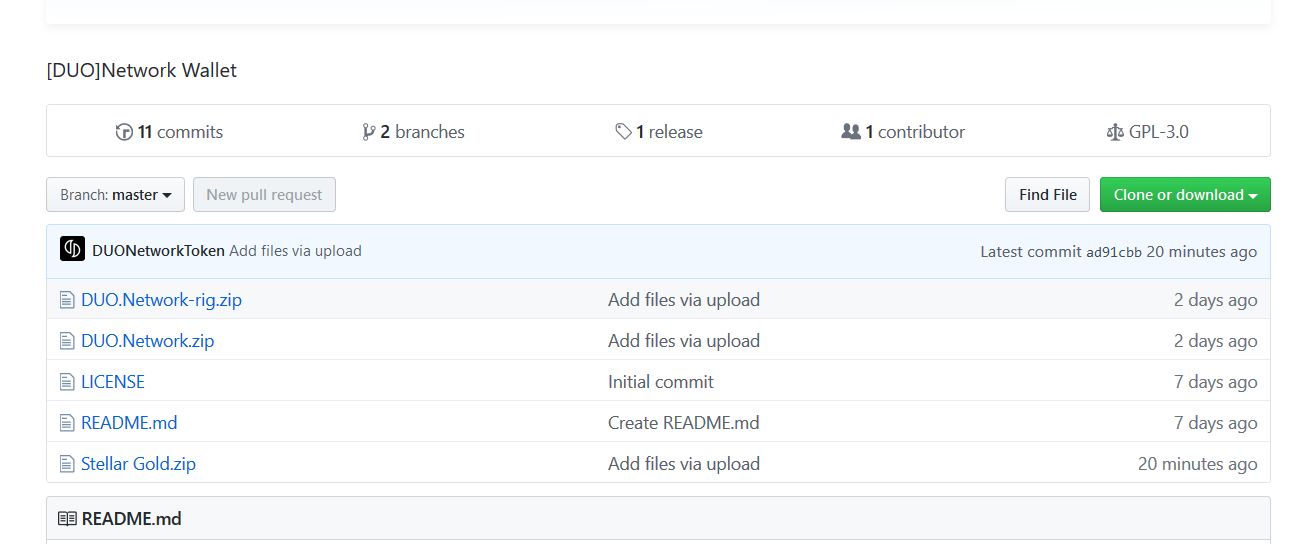Open the 'Initial commit' message link

[x=661, y=382]
